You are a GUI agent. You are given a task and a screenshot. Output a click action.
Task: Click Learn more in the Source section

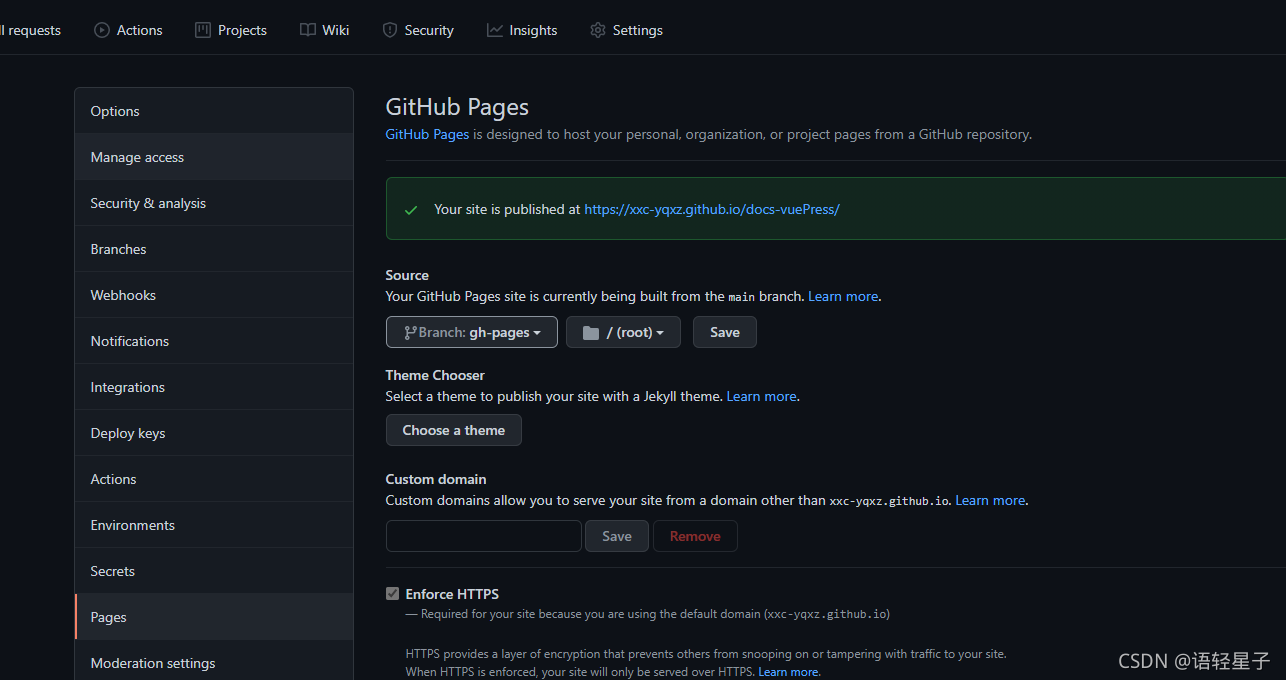843,296
